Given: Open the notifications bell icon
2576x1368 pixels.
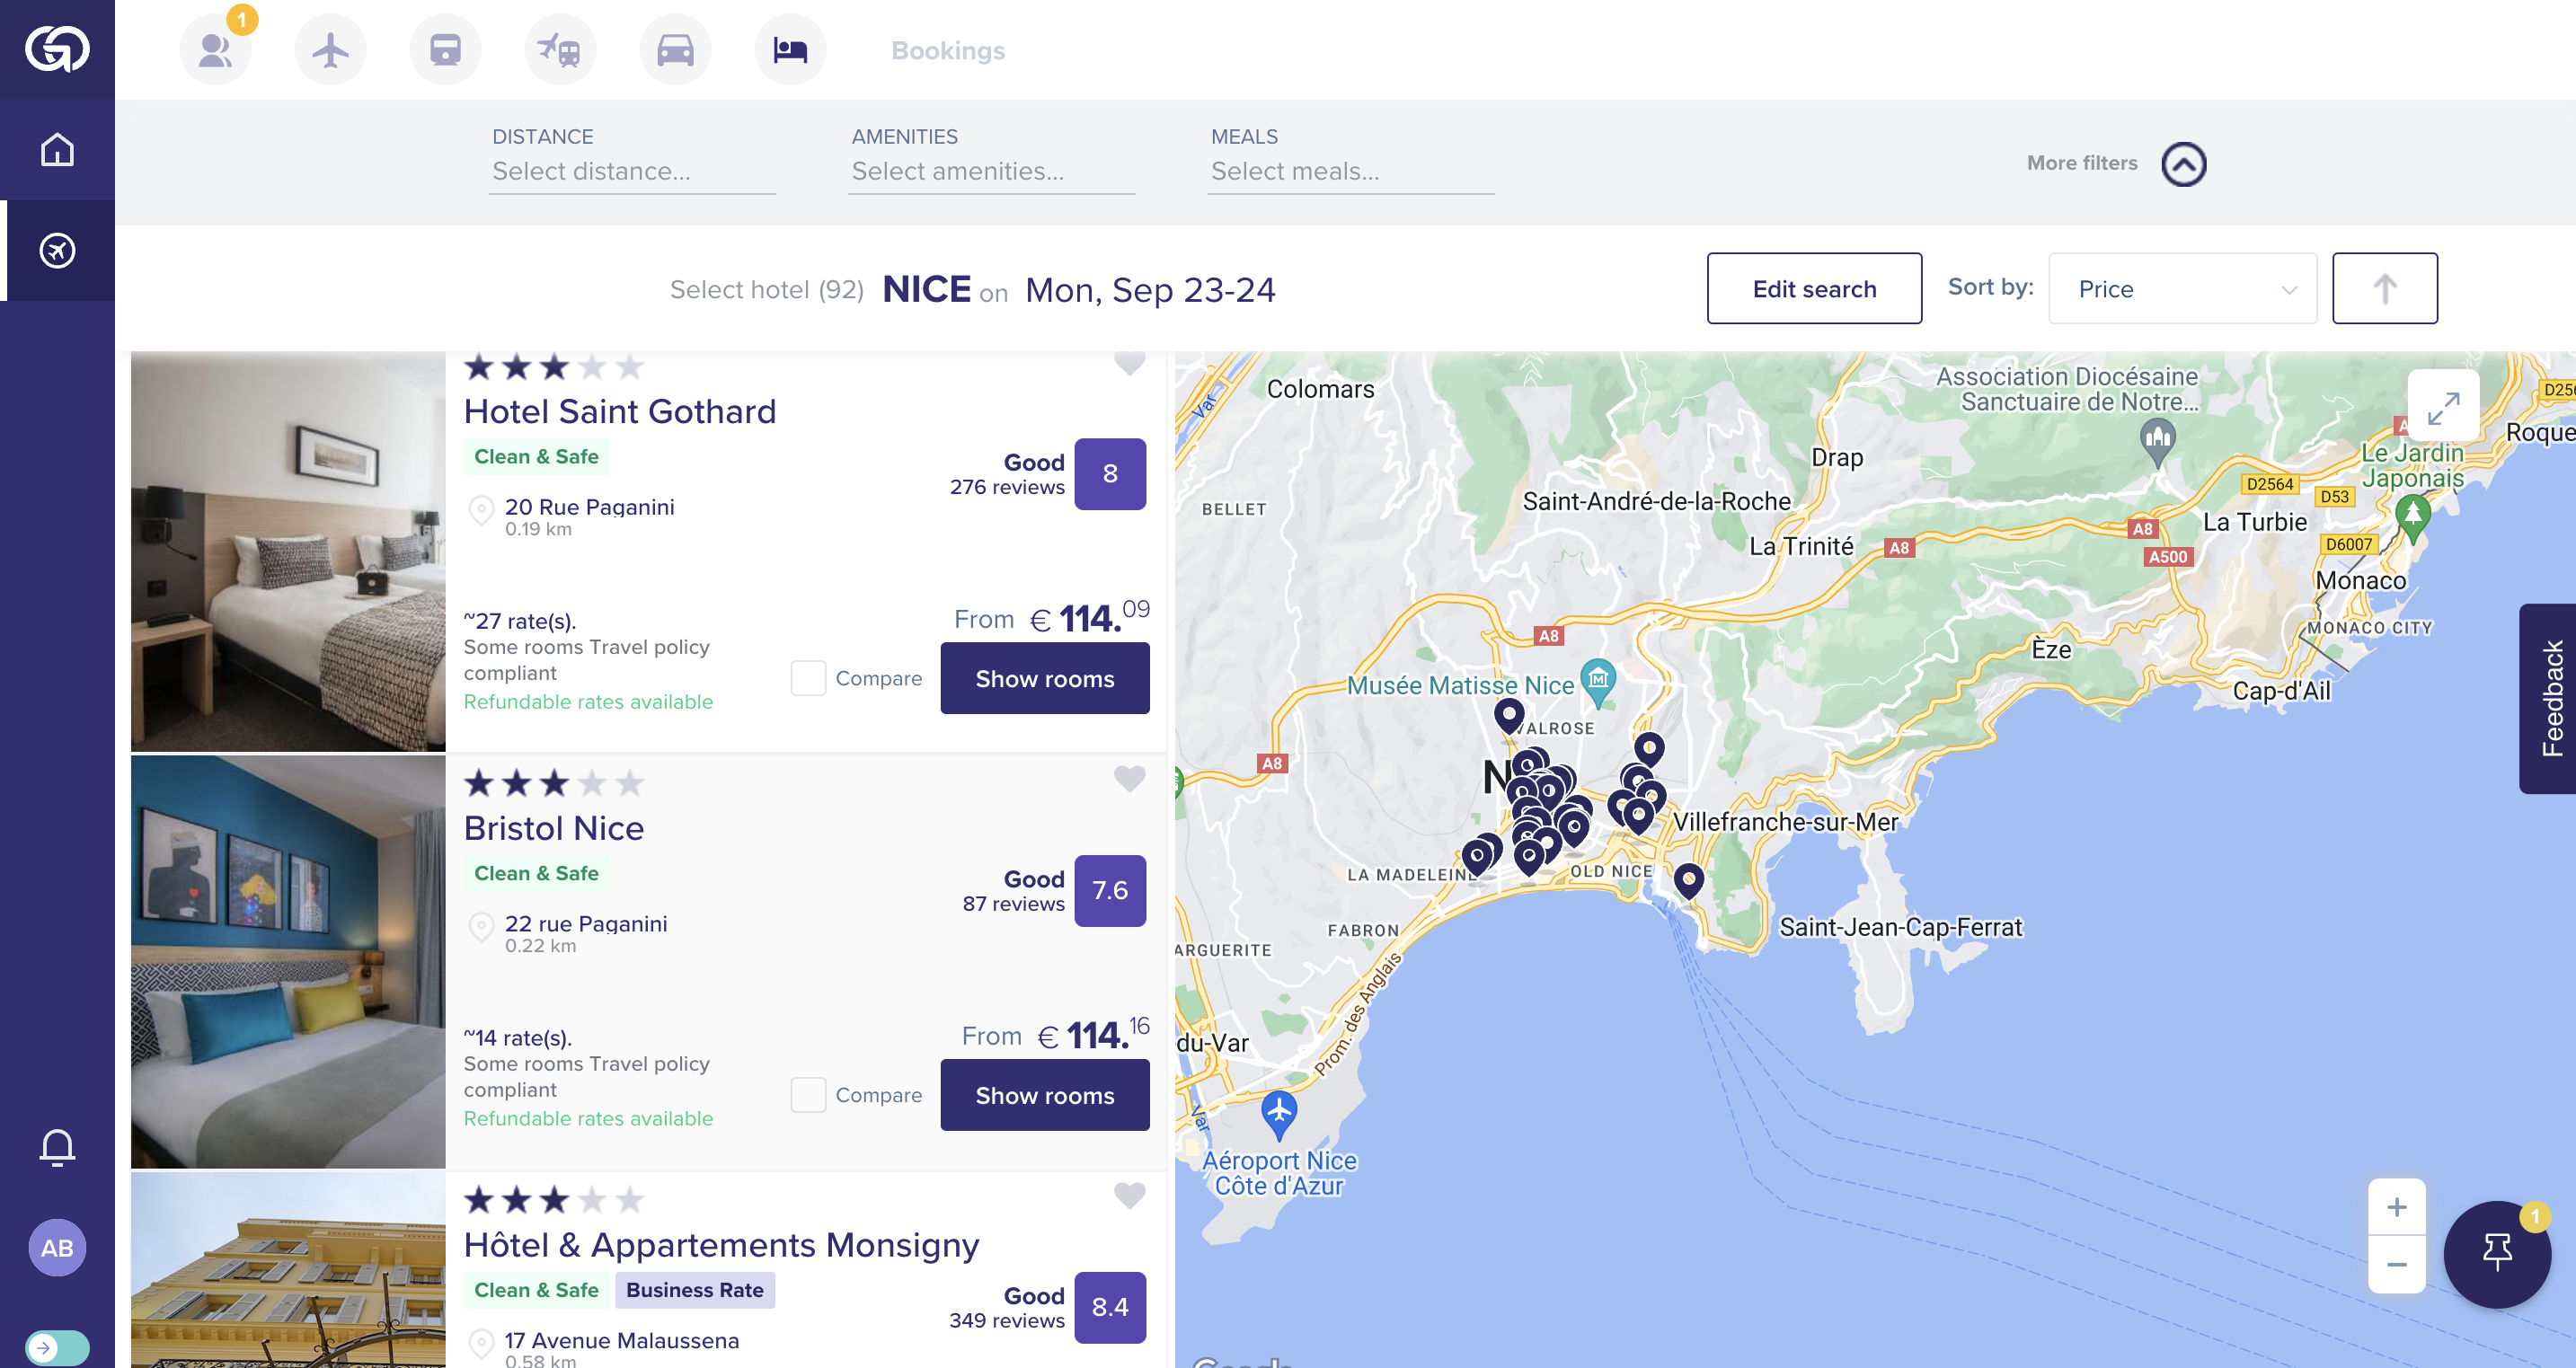Looking at the screenshot, I should 57,1146.
